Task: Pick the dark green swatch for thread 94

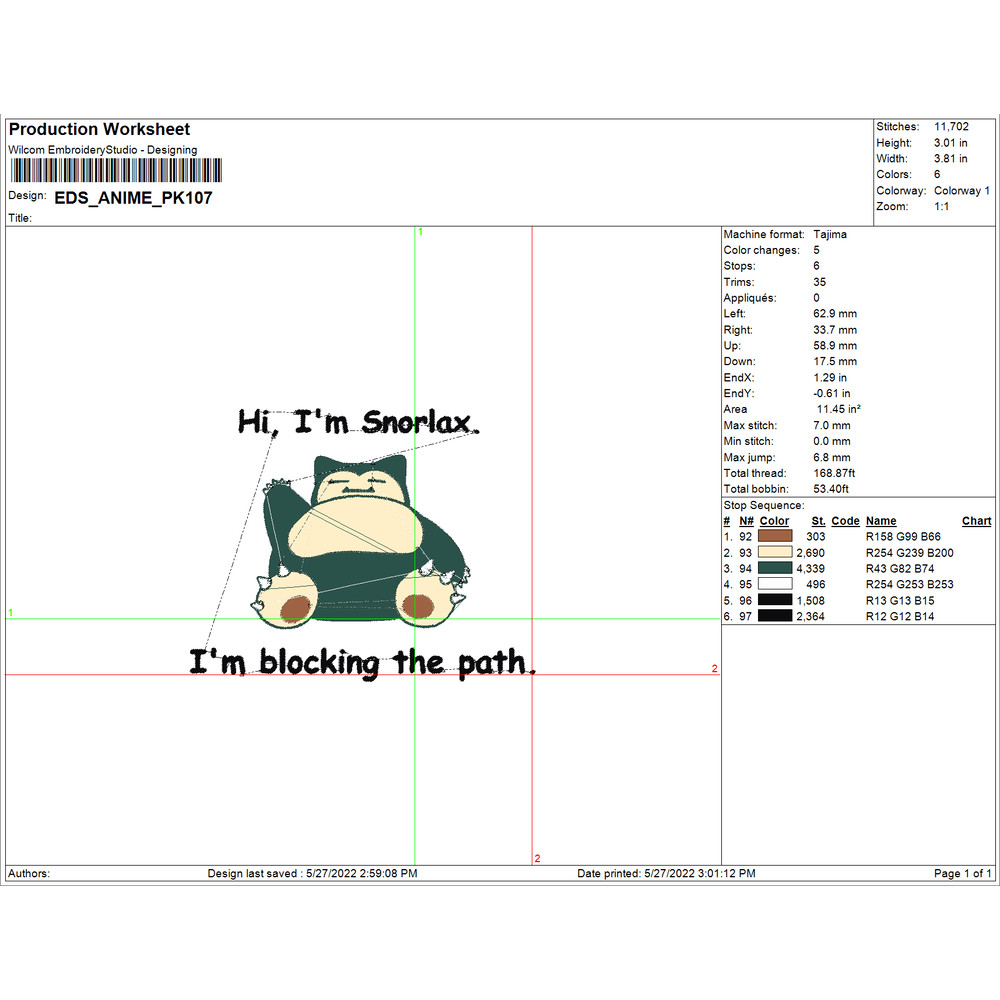Action: point(775,569)
